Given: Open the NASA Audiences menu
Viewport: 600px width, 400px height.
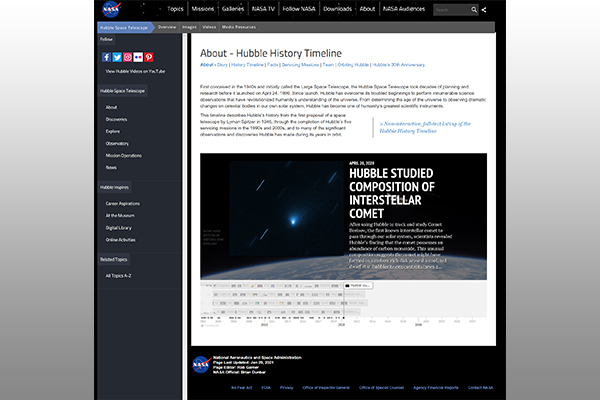Looking at the screenshot, I should click(x=404, y=9).
